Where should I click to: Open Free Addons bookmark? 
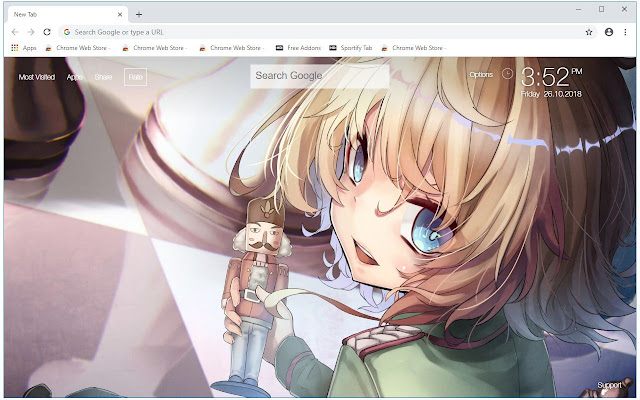(x=298, y=48)
